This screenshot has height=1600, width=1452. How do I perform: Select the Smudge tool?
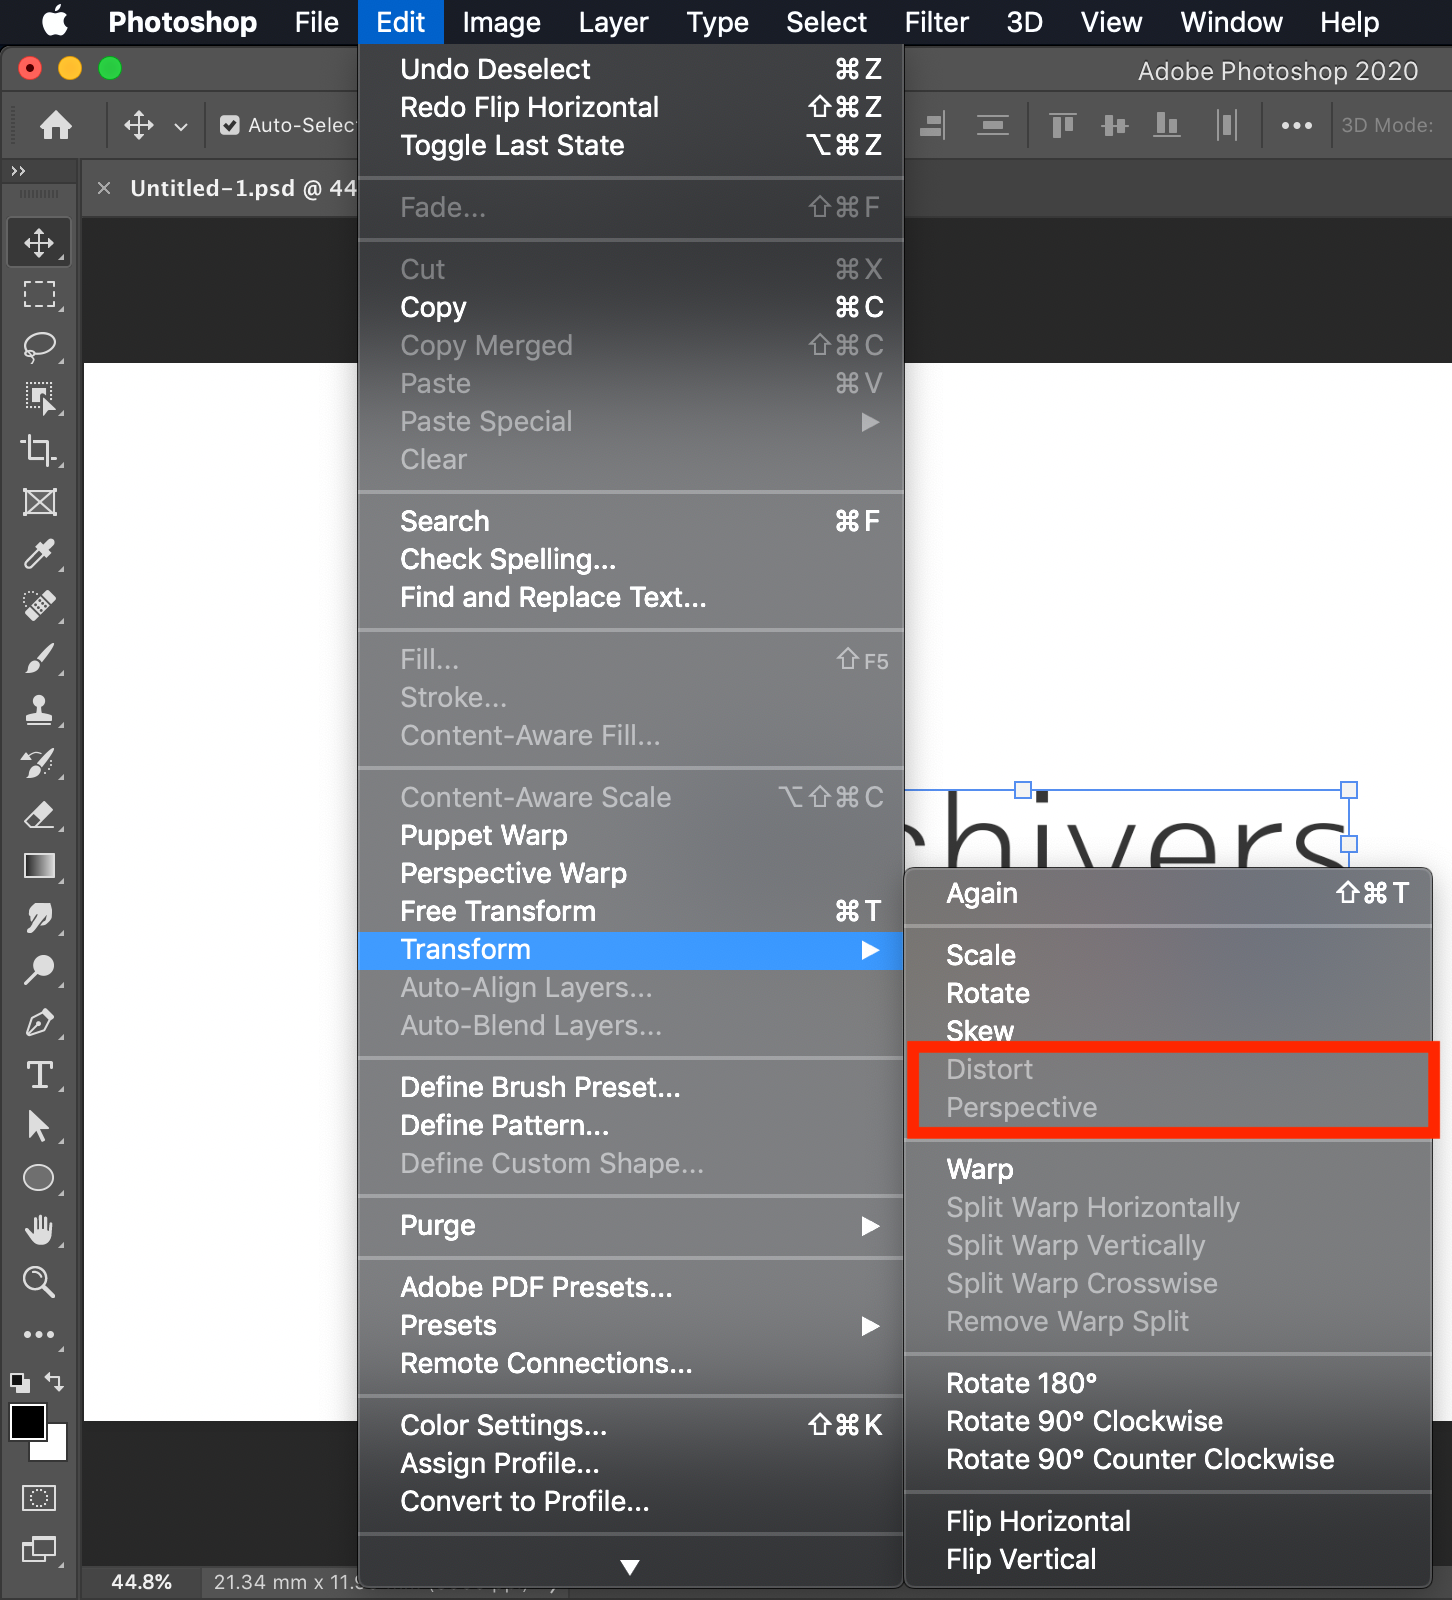click(x=39, y=918)
